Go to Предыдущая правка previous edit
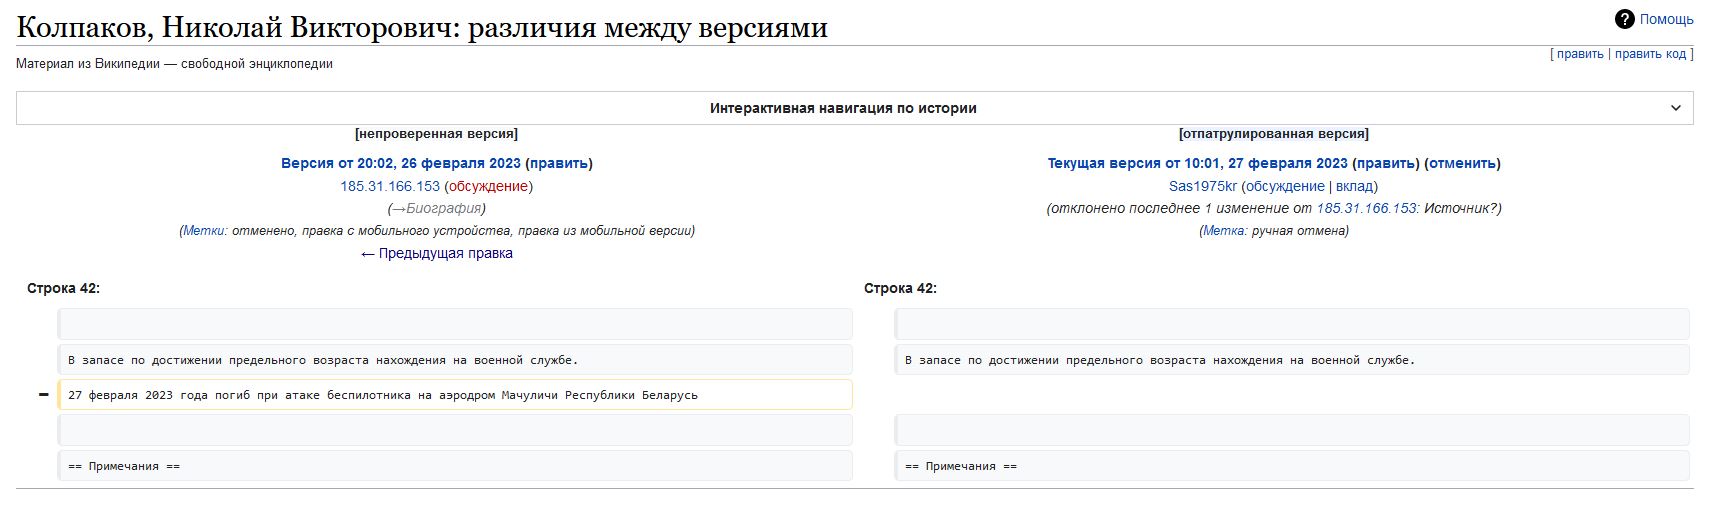The width and height of the screenshot is (1712, 512). [437, 253]
